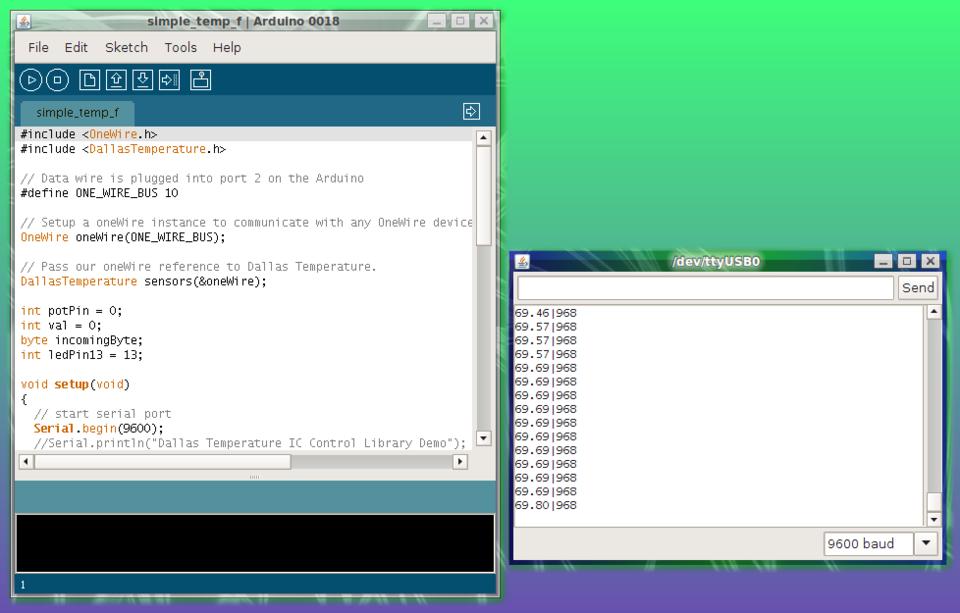Image resolution: width=960 pixels, height=613 pixels.
Task: Click the Send button in serial monitor
Action: [x=917, y=288]
